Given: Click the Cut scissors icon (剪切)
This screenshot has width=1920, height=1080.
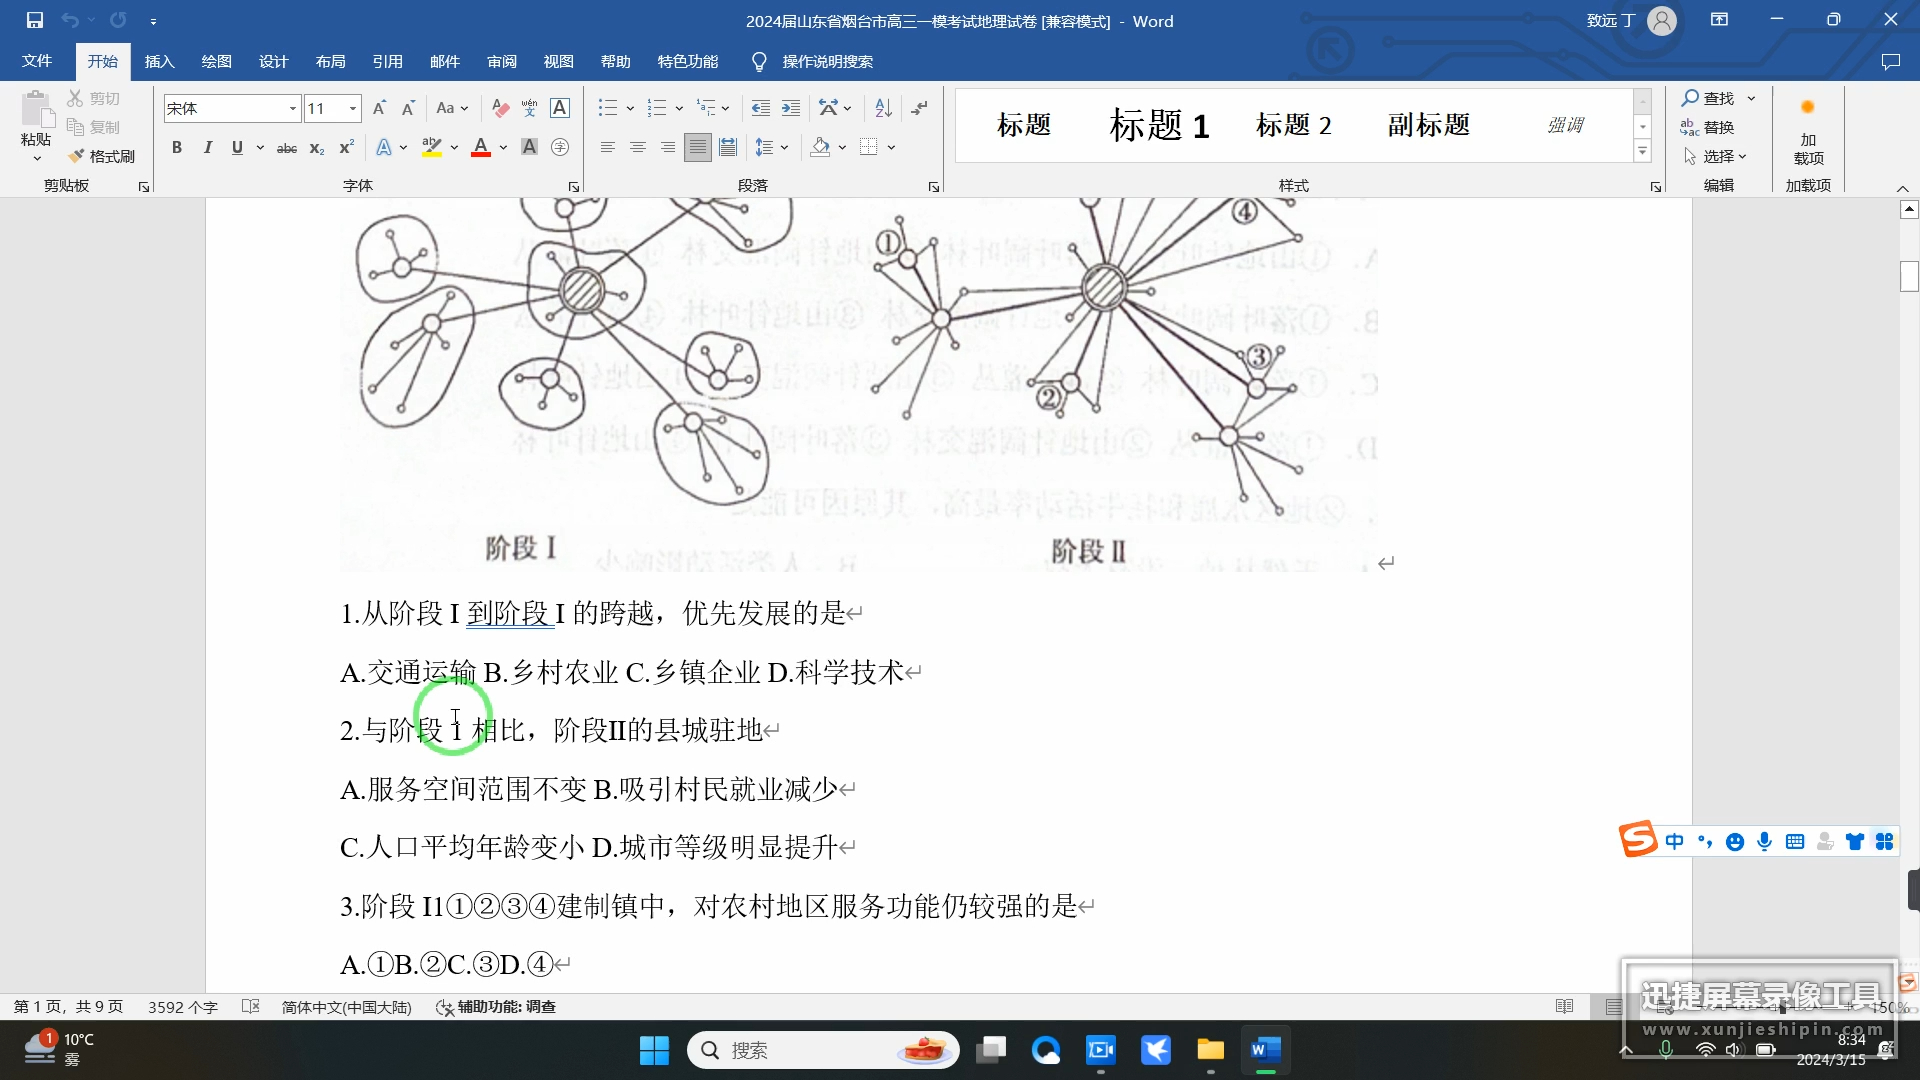Looking at the screenshot, I should pos(94,98).
